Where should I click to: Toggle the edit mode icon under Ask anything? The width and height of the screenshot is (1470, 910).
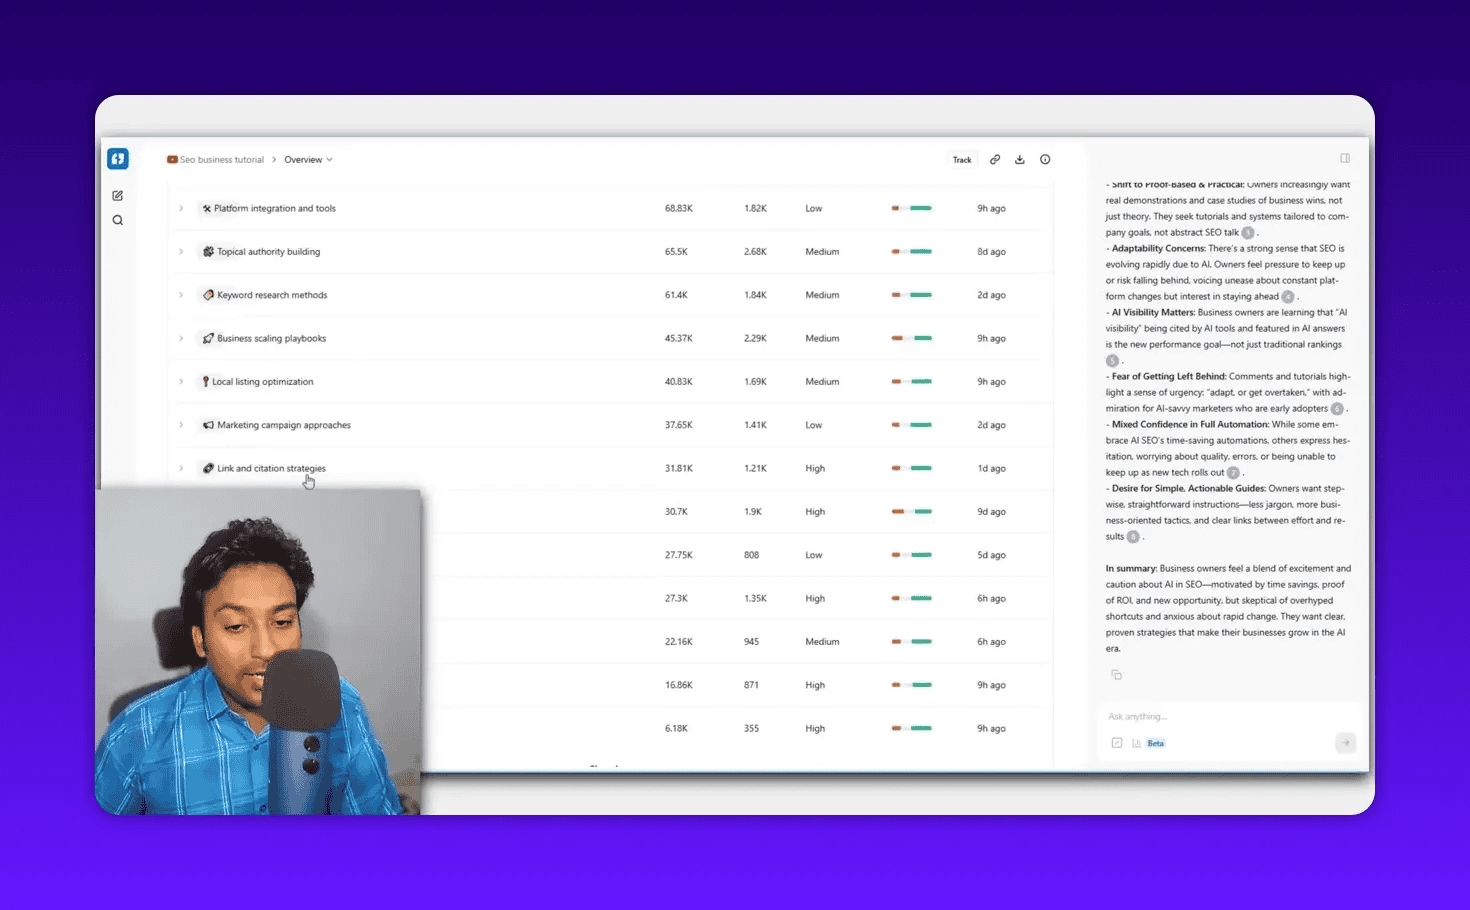point(1117,743)
